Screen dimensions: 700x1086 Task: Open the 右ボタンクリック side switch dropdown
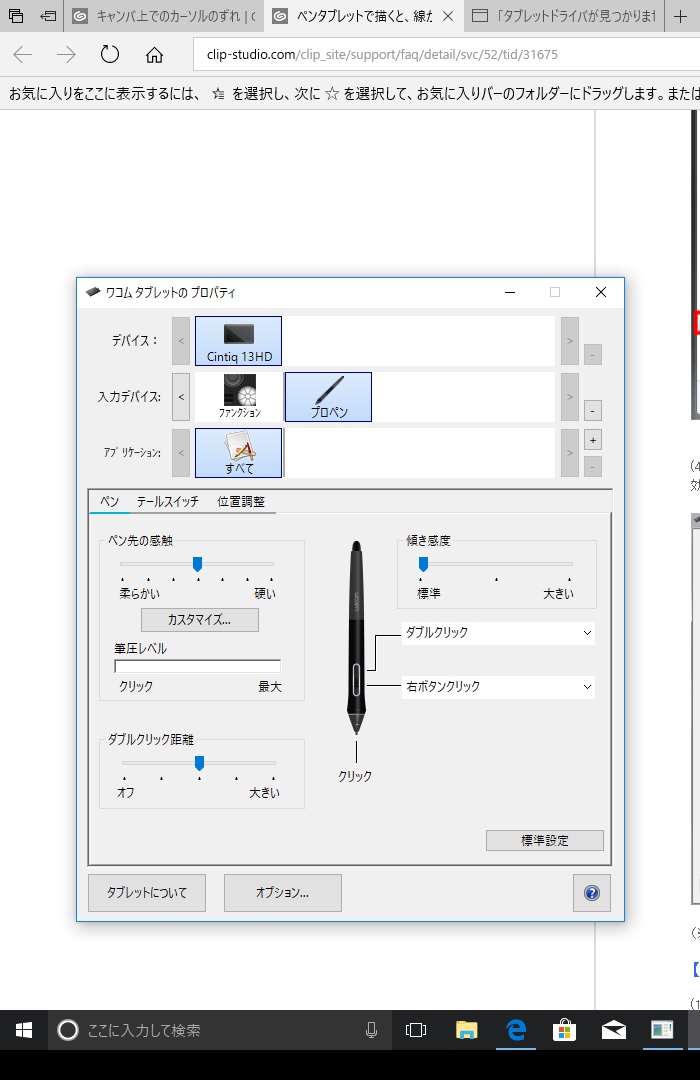(x=498, y=686)
